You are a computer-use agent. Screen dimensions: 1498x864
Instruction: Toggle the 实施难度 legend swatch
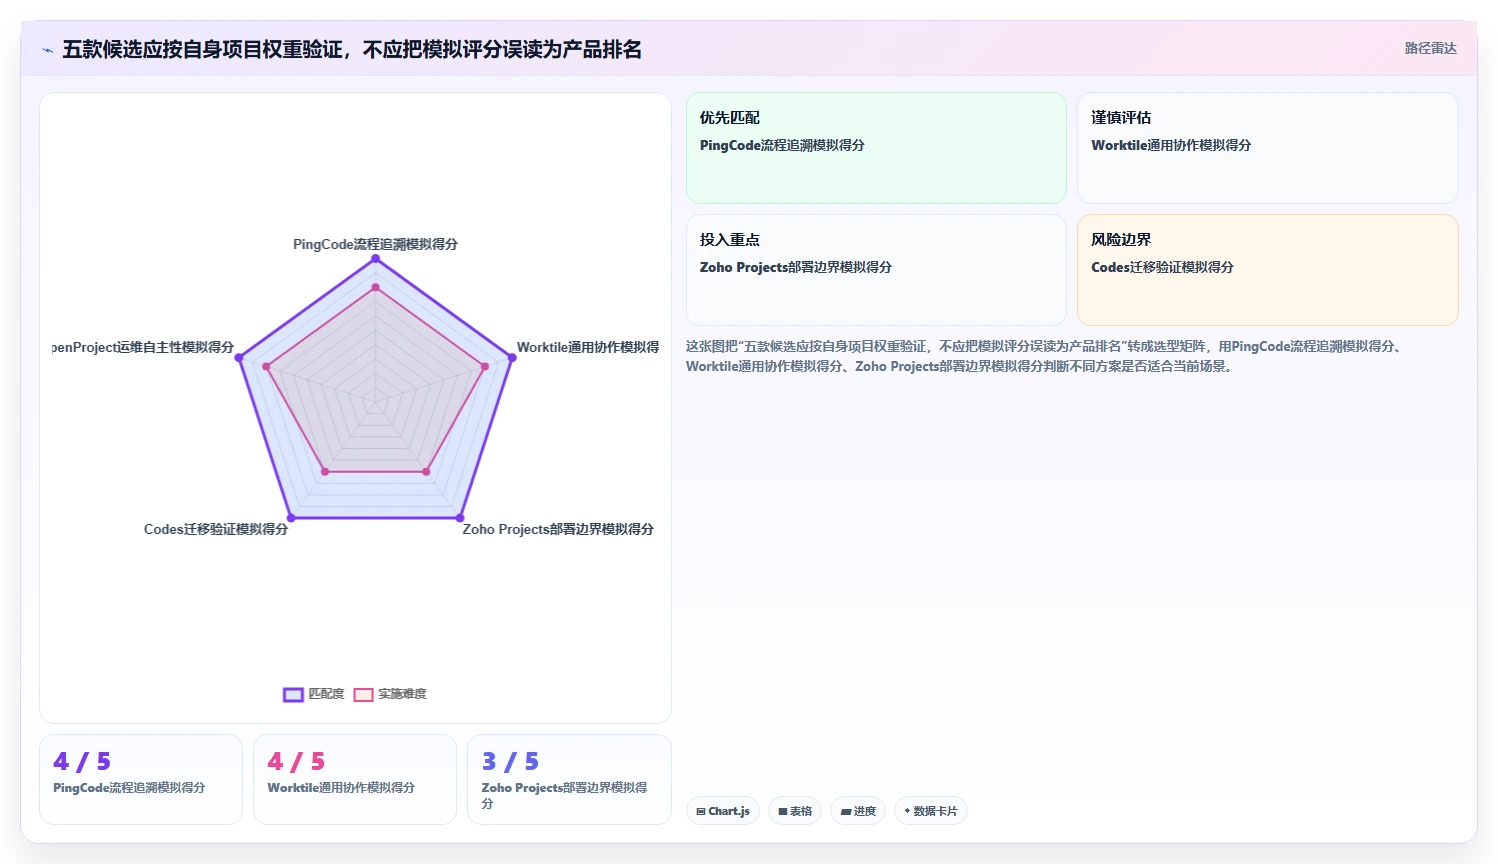coord(363,694)
